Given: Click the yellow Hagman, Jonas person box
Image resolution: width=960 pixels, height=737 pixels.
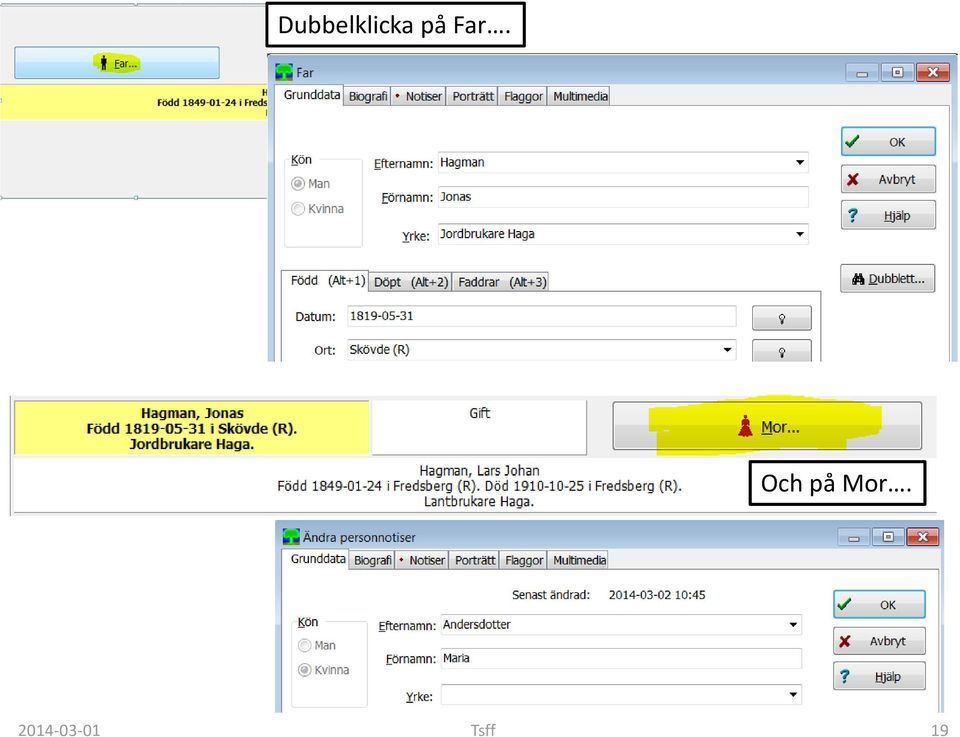Looking at the screenshot, I should click(192, 428).
